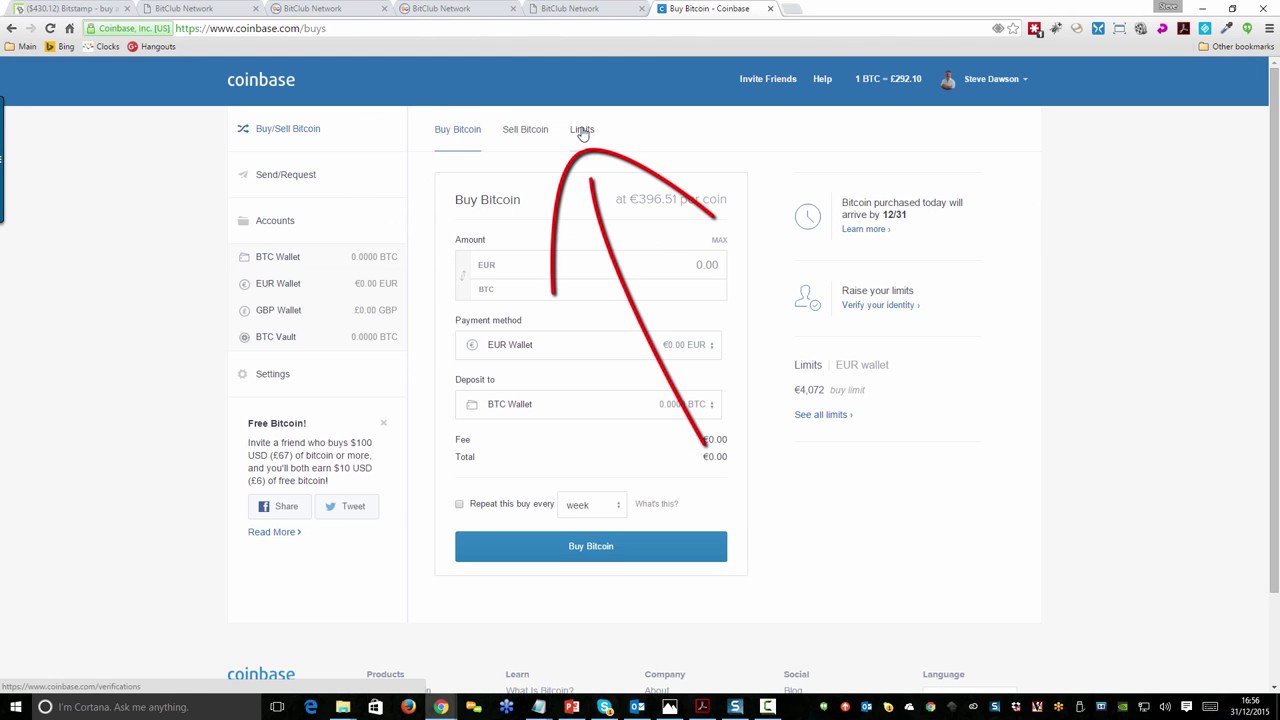1280x720 pixels.
Task: Click the bookmark star icon in address bar
Action: pyautogui.click(x=1013, y=28)
